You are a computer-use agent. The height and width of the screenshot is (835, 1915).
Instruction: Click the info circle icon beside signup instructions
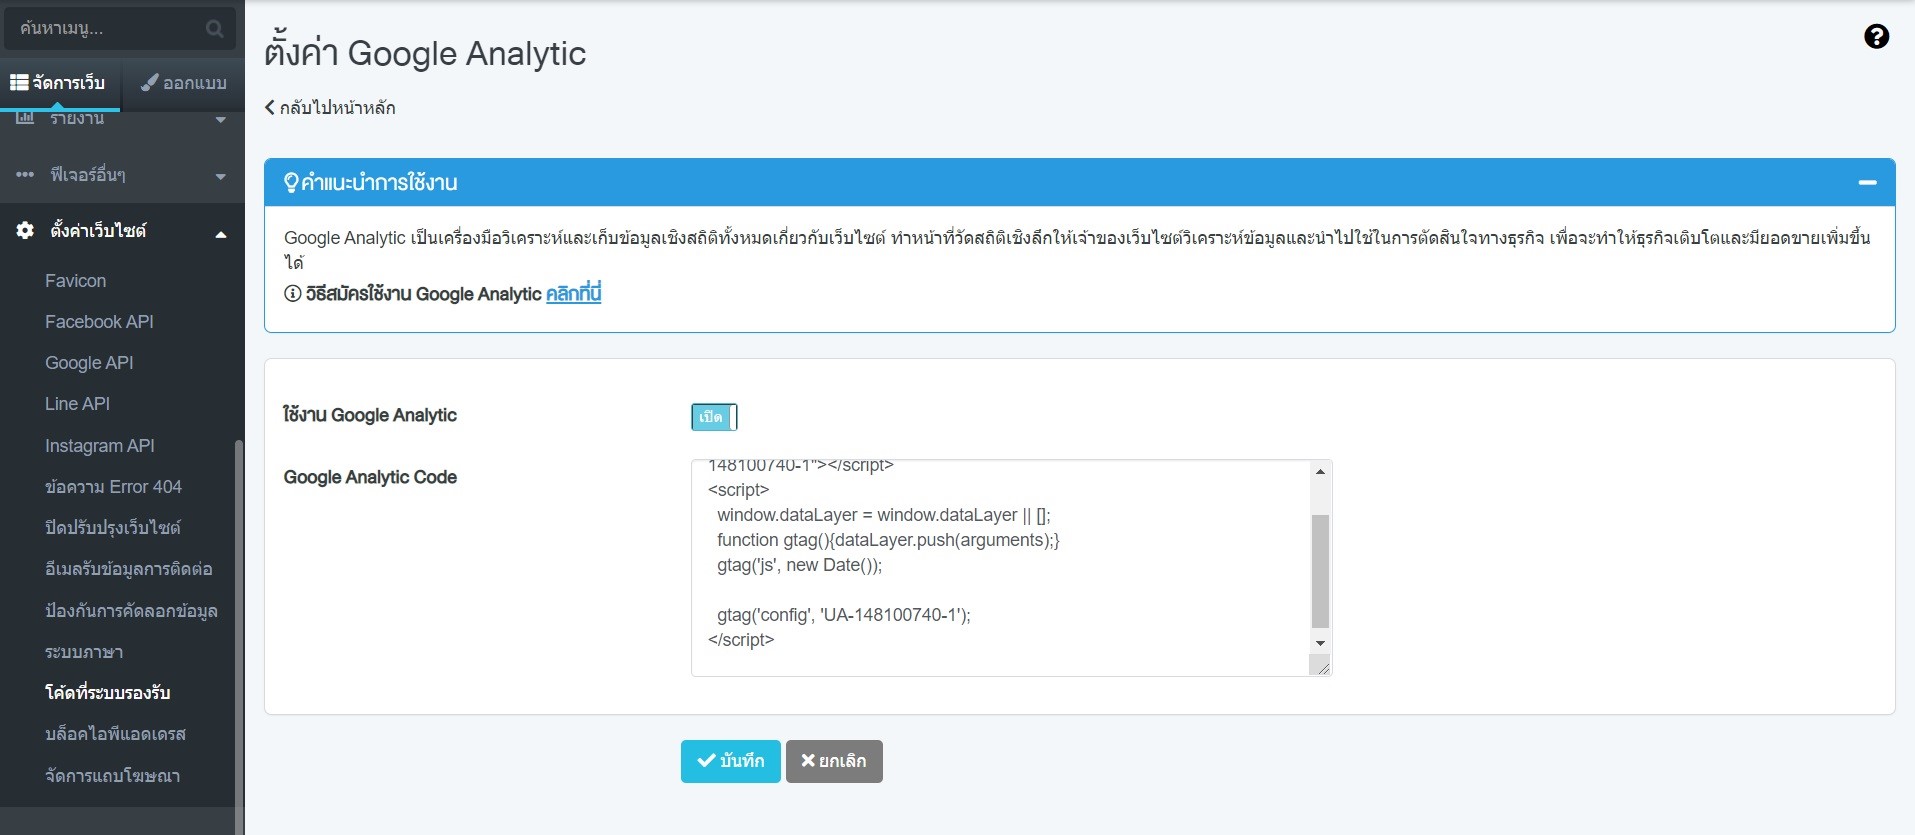(x=292, y=294)
